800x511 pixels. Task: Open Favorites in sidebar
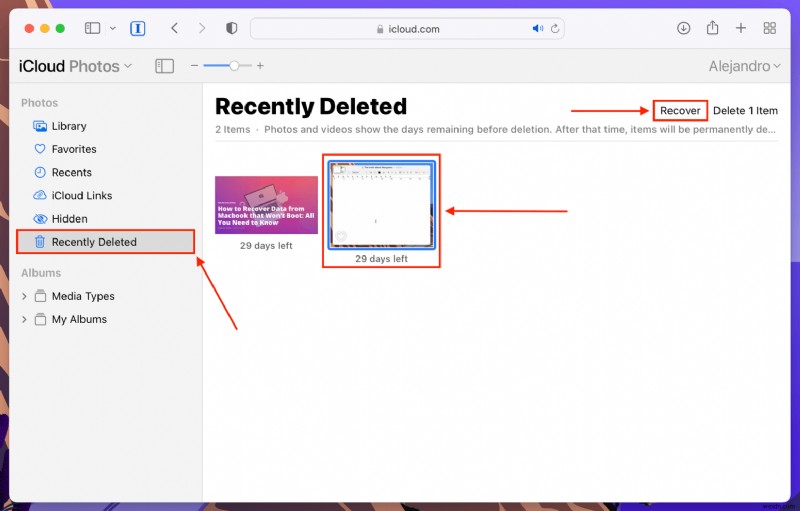tap(105, 149)
